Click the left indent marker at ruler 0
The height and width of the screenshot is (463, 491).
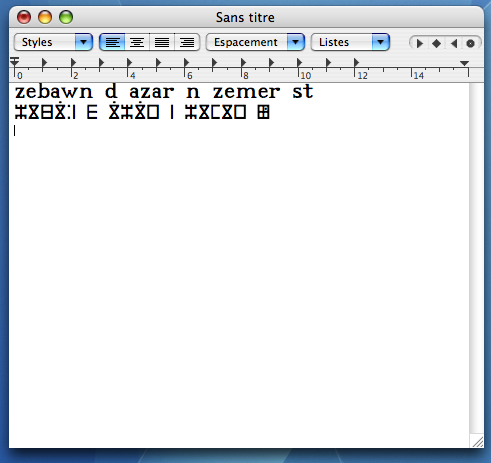tap(14, 62)
